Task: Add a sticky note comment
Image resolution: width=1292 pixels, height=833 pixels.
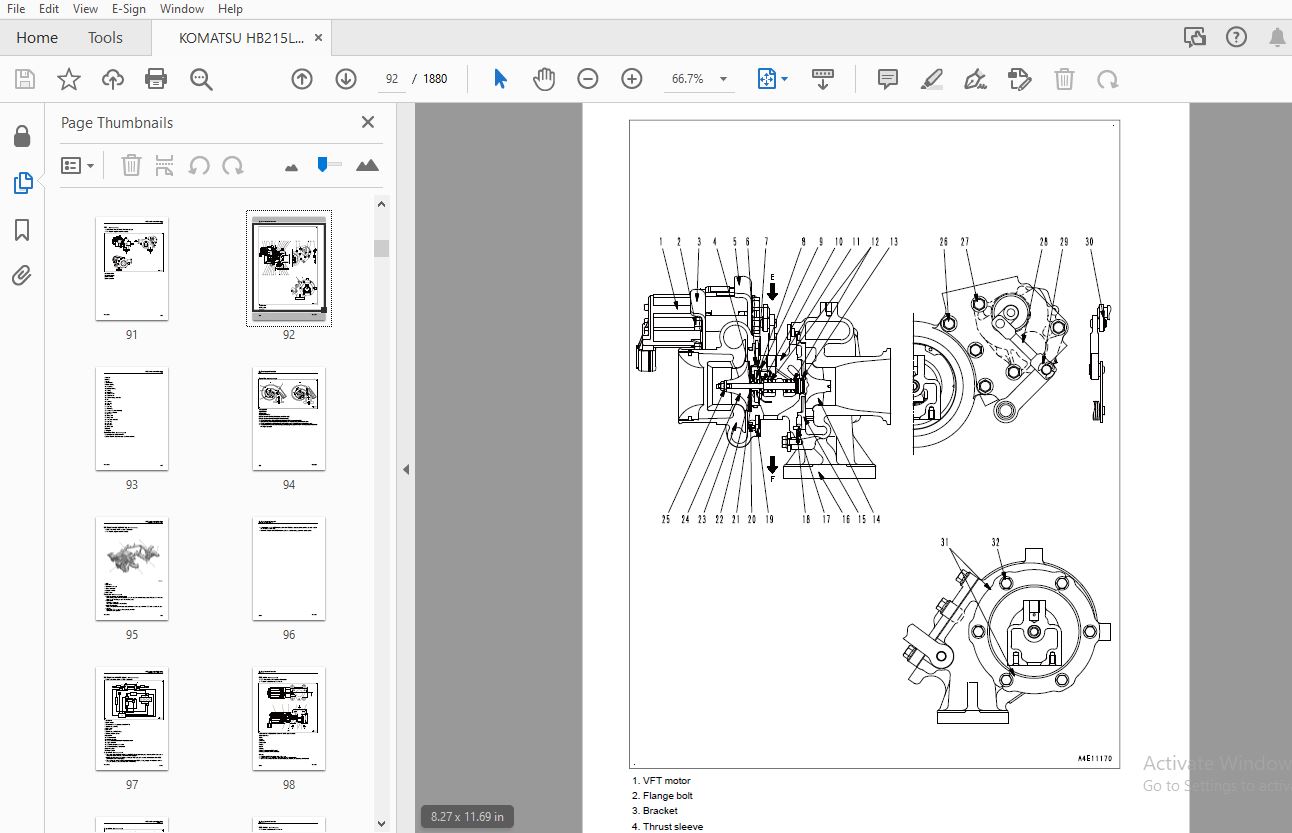Action: coord(887,79)
